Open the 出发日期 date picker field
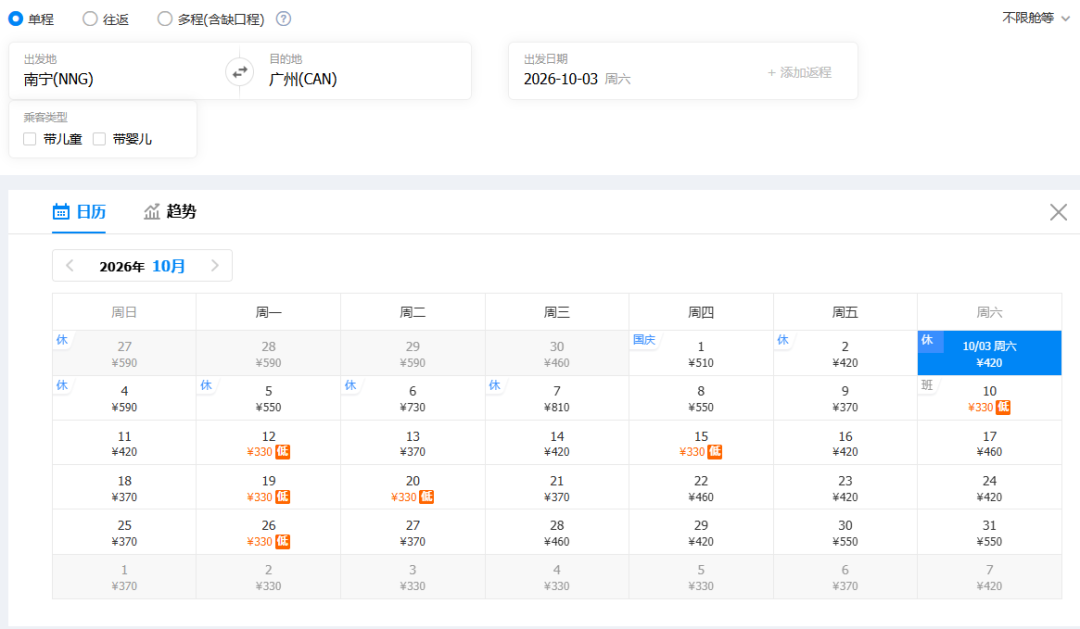1080x629 pixels. click(682, 71)
